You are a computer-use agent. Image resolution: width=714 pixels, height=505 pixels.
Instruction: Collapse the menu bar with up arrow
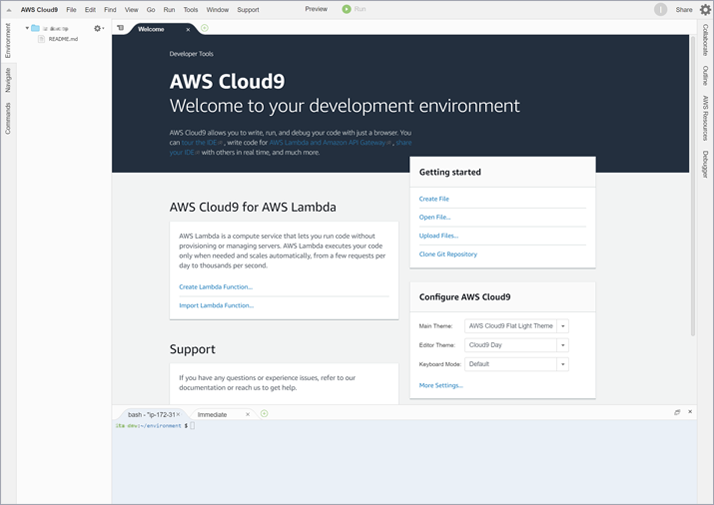click(9, 10)
